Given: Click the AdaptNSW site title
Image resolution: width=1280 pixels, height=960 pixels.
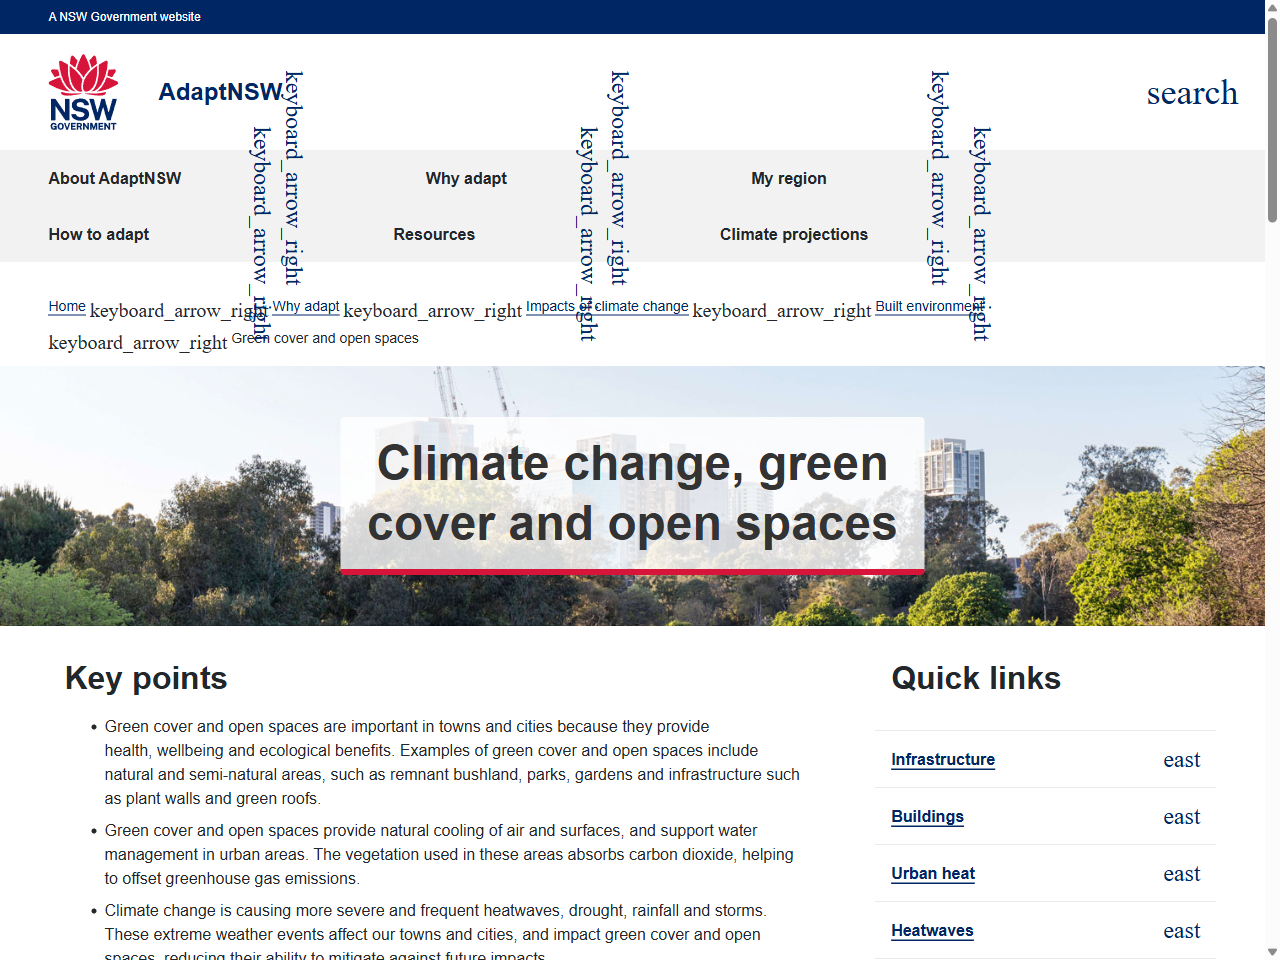Looking at the screenshot, I should (x=221, y=92).
